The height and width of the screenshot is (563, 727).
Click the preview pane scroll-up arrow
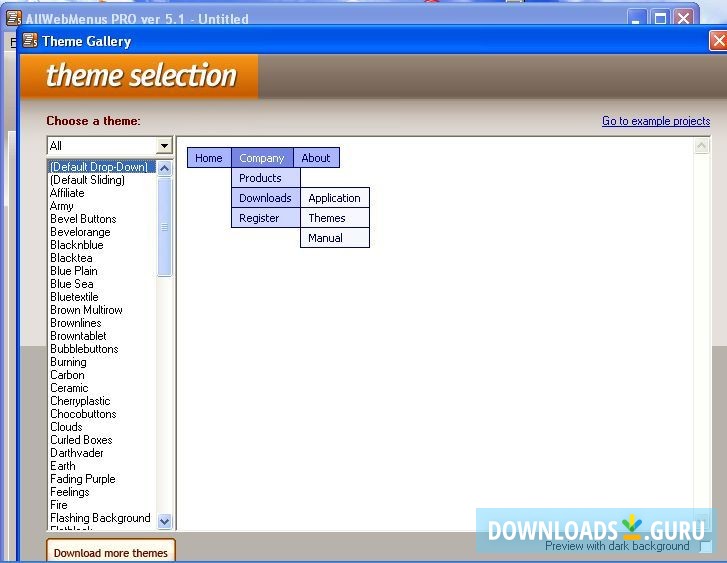click(701, 146)
